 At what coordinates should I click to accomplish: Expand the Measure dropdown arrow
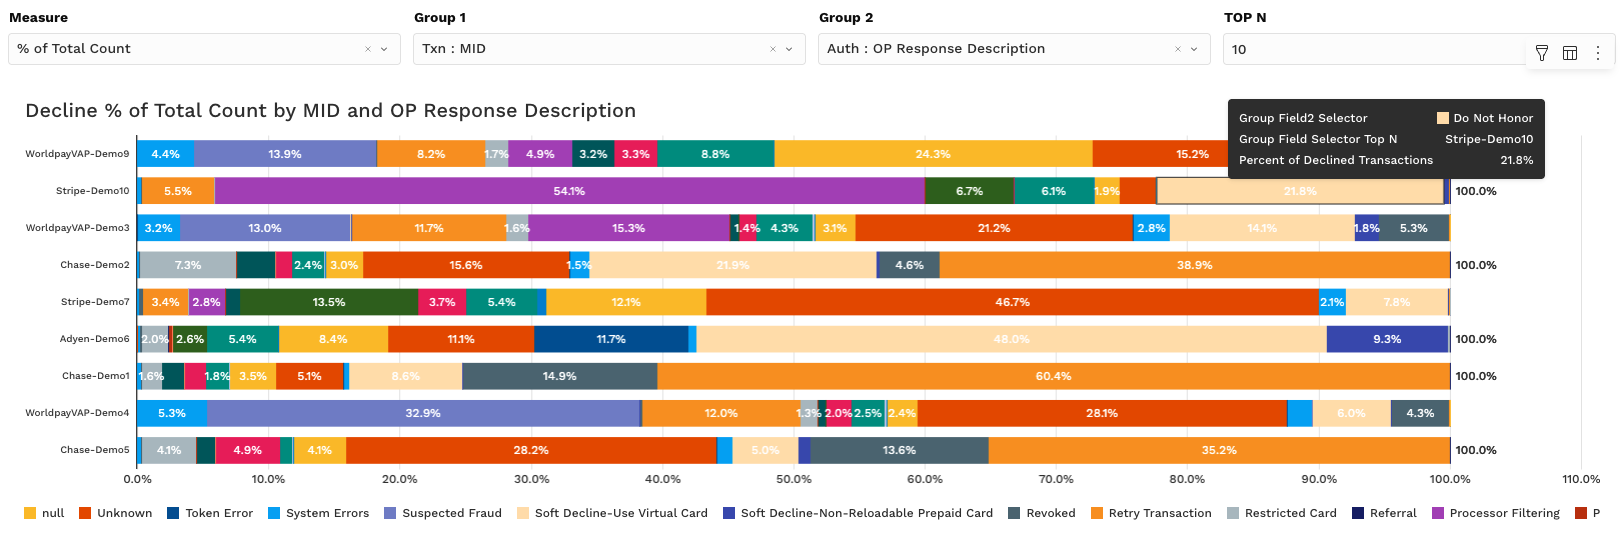coord(384,49)
